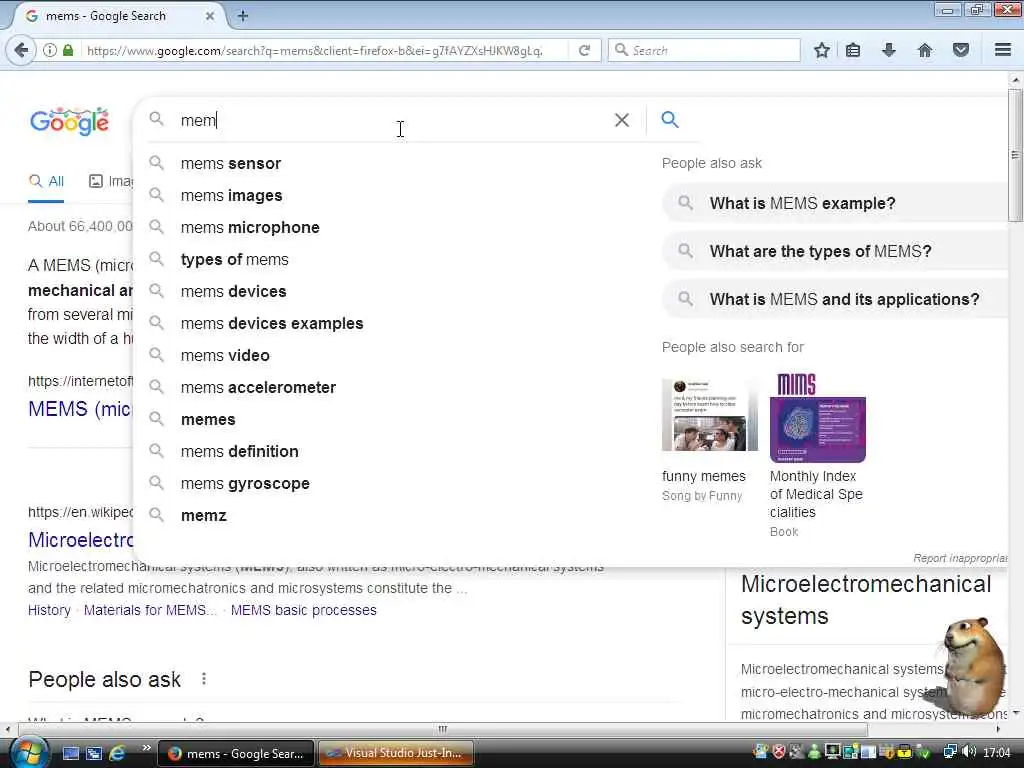Click the funny memes thumbnail

click(710, 415)
